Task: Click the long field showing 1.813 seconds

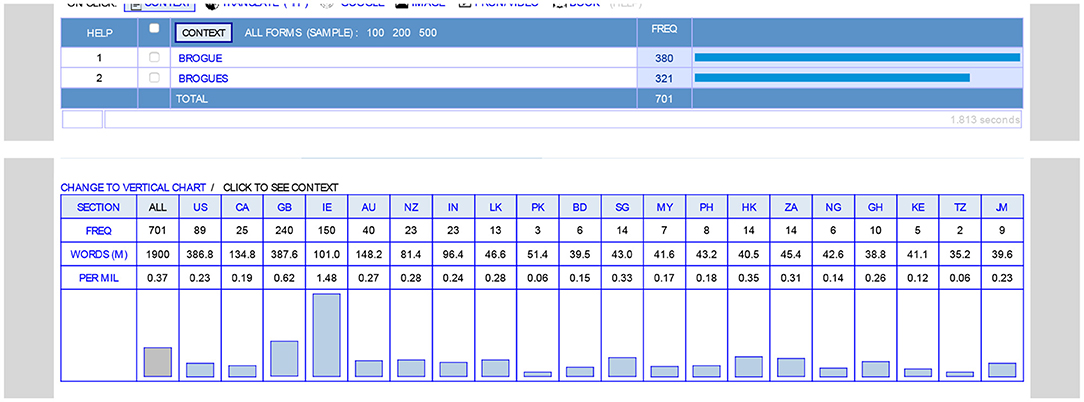Action: tap(563, 120)
